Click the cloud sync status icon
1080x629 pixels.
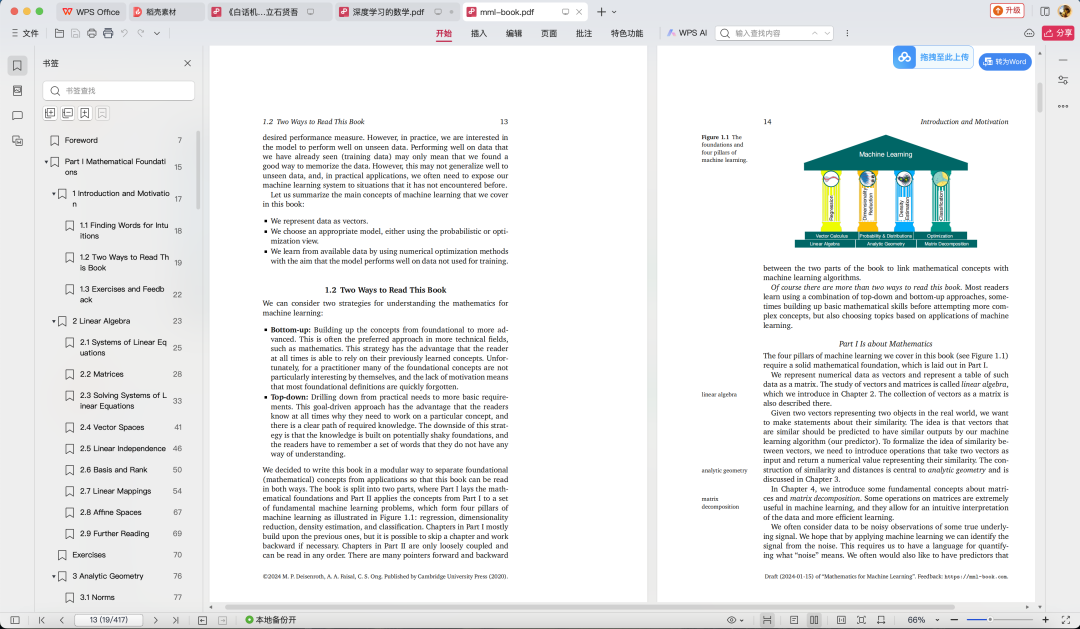pos(1029,33)
